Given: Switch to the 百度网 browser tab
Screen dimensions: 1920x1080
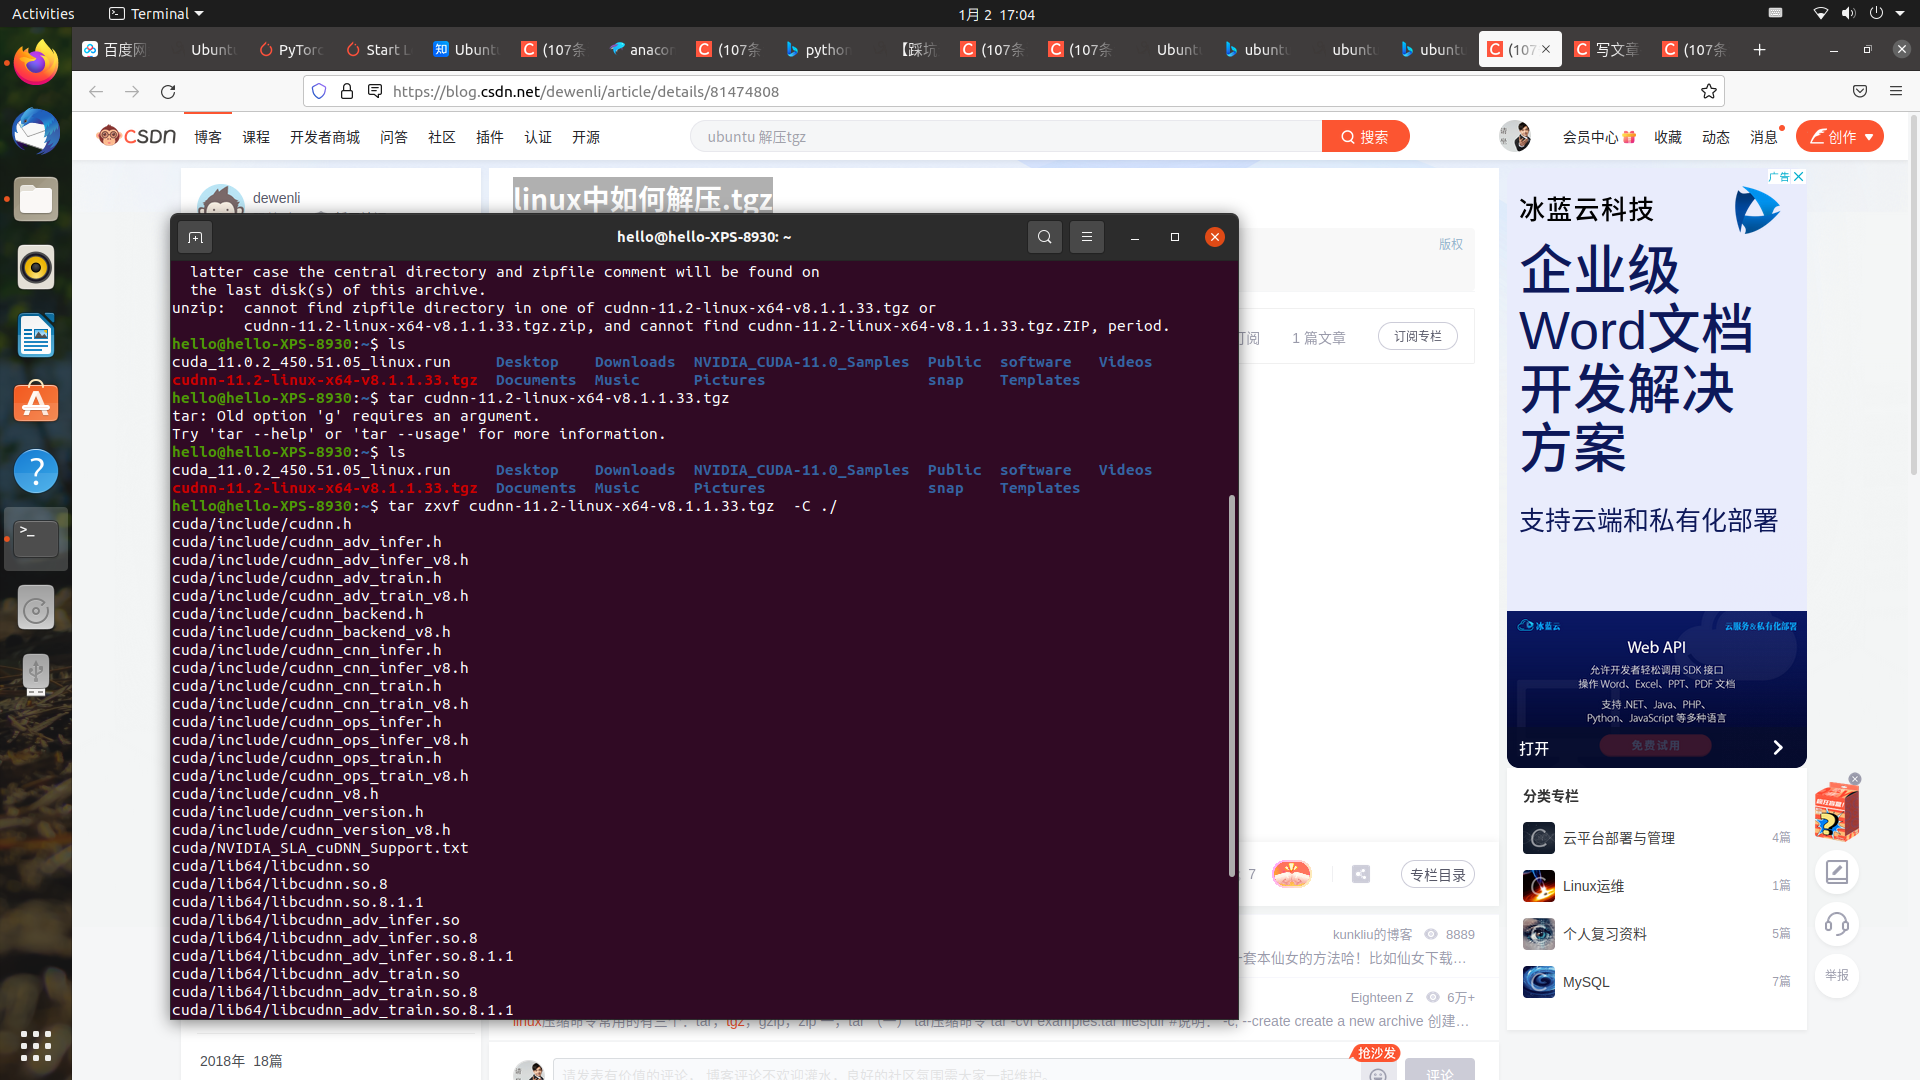Looking at the screenshot, I should click(115, 49).
